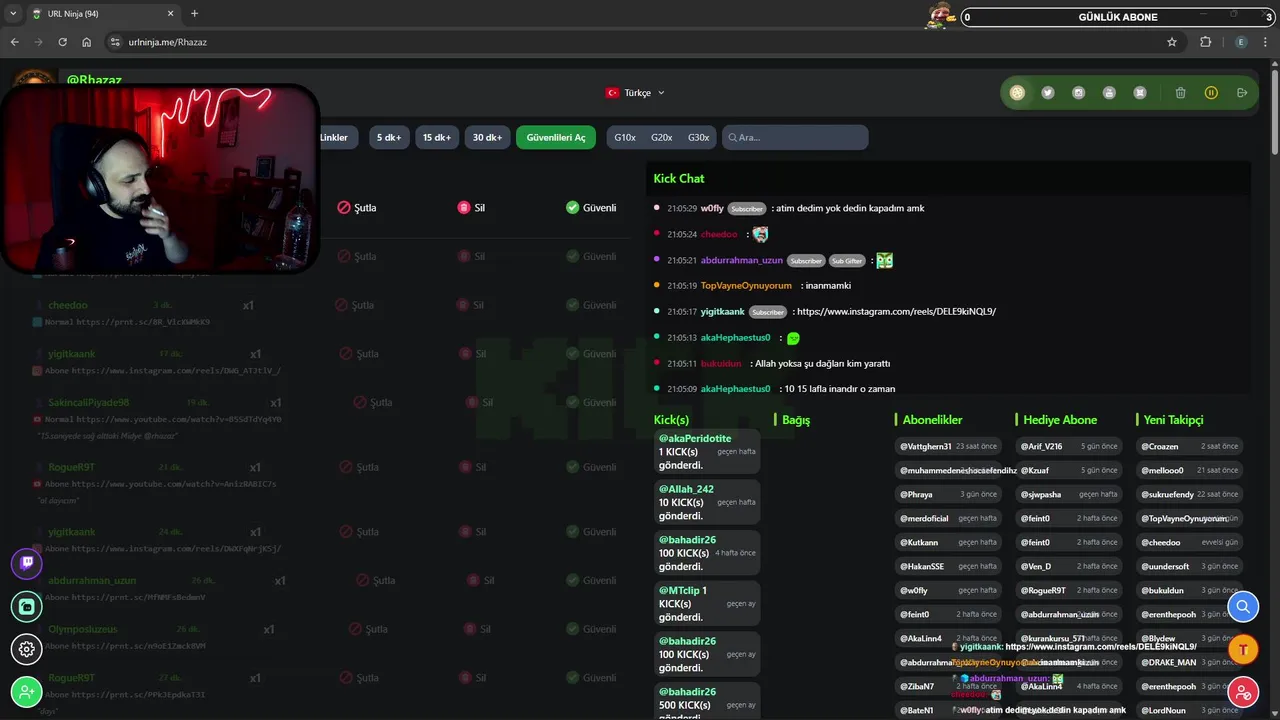The width and height of the screenshot is (1280, 720).
Task: Delete abdurrahman_uzun's prnt.sc link
Action: point(480,580)
